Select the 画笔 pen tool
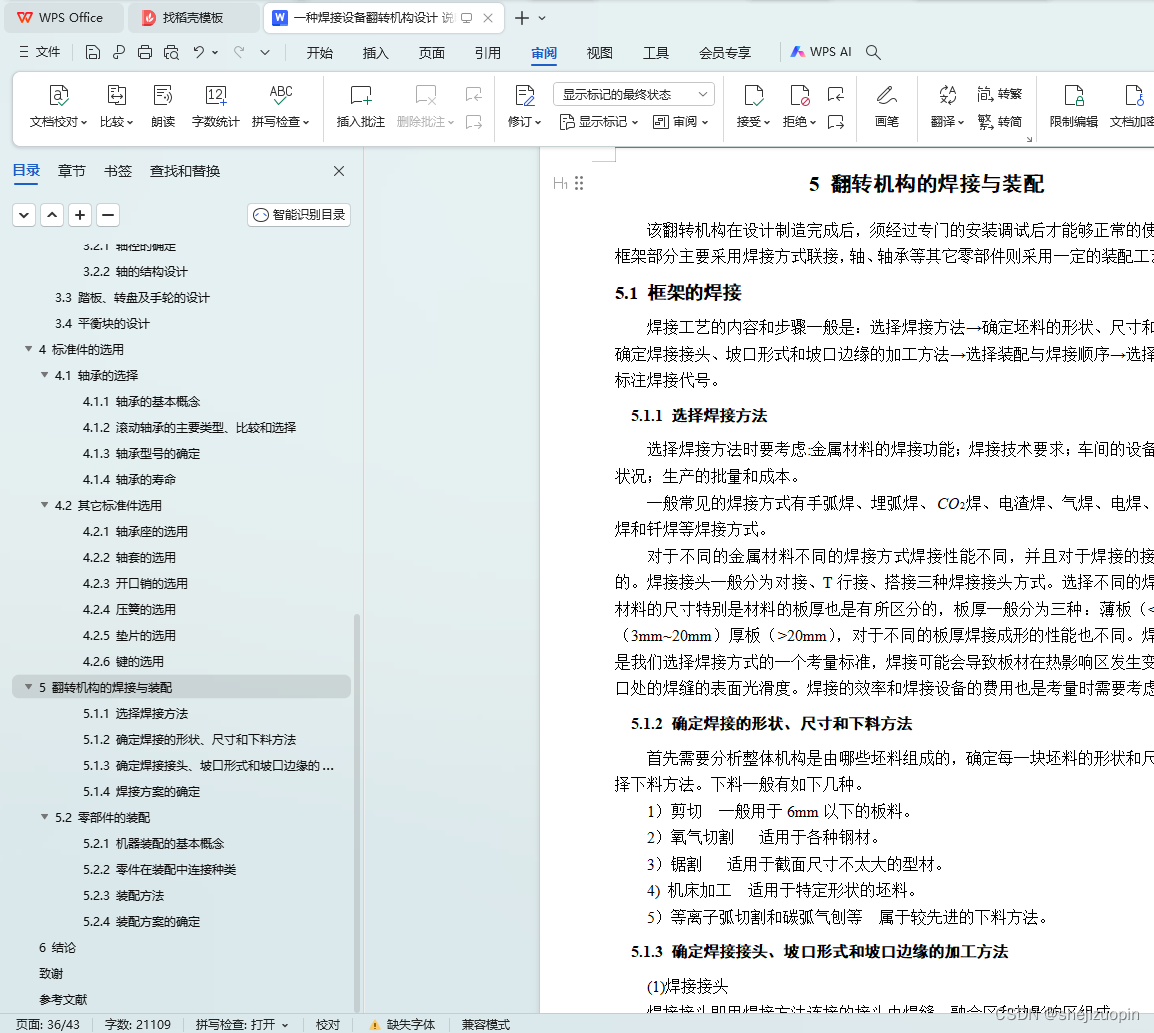Image resolution: width=1154 pixels, height=1033 pixels. click(x=886, y=106)
